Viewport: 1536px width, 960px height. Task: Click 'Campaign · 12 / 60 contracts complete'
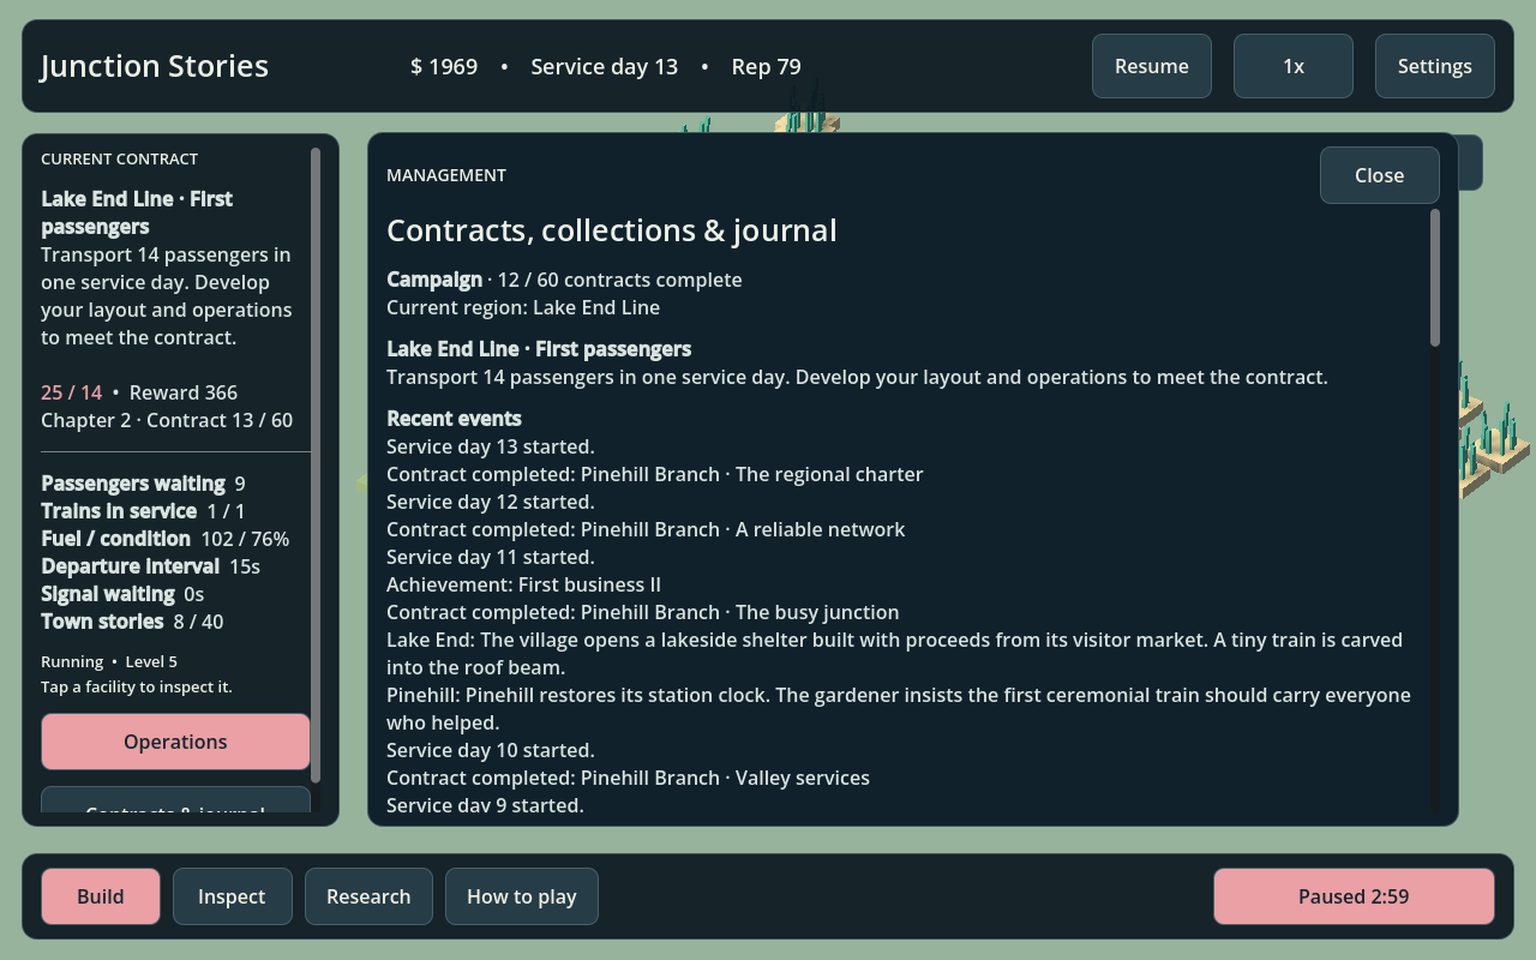click(564, 279)
